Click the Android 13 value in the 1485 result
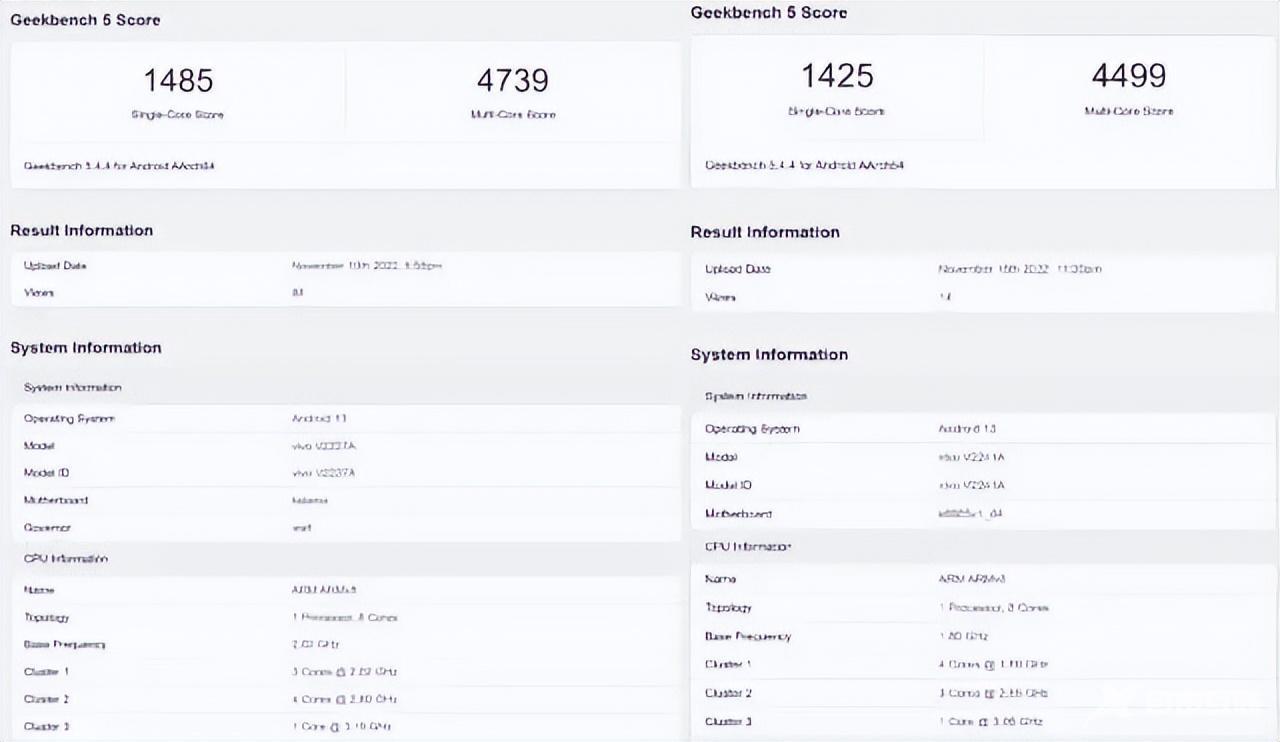Viewport: 1280px width, 742px height. (x=319, y=419)
